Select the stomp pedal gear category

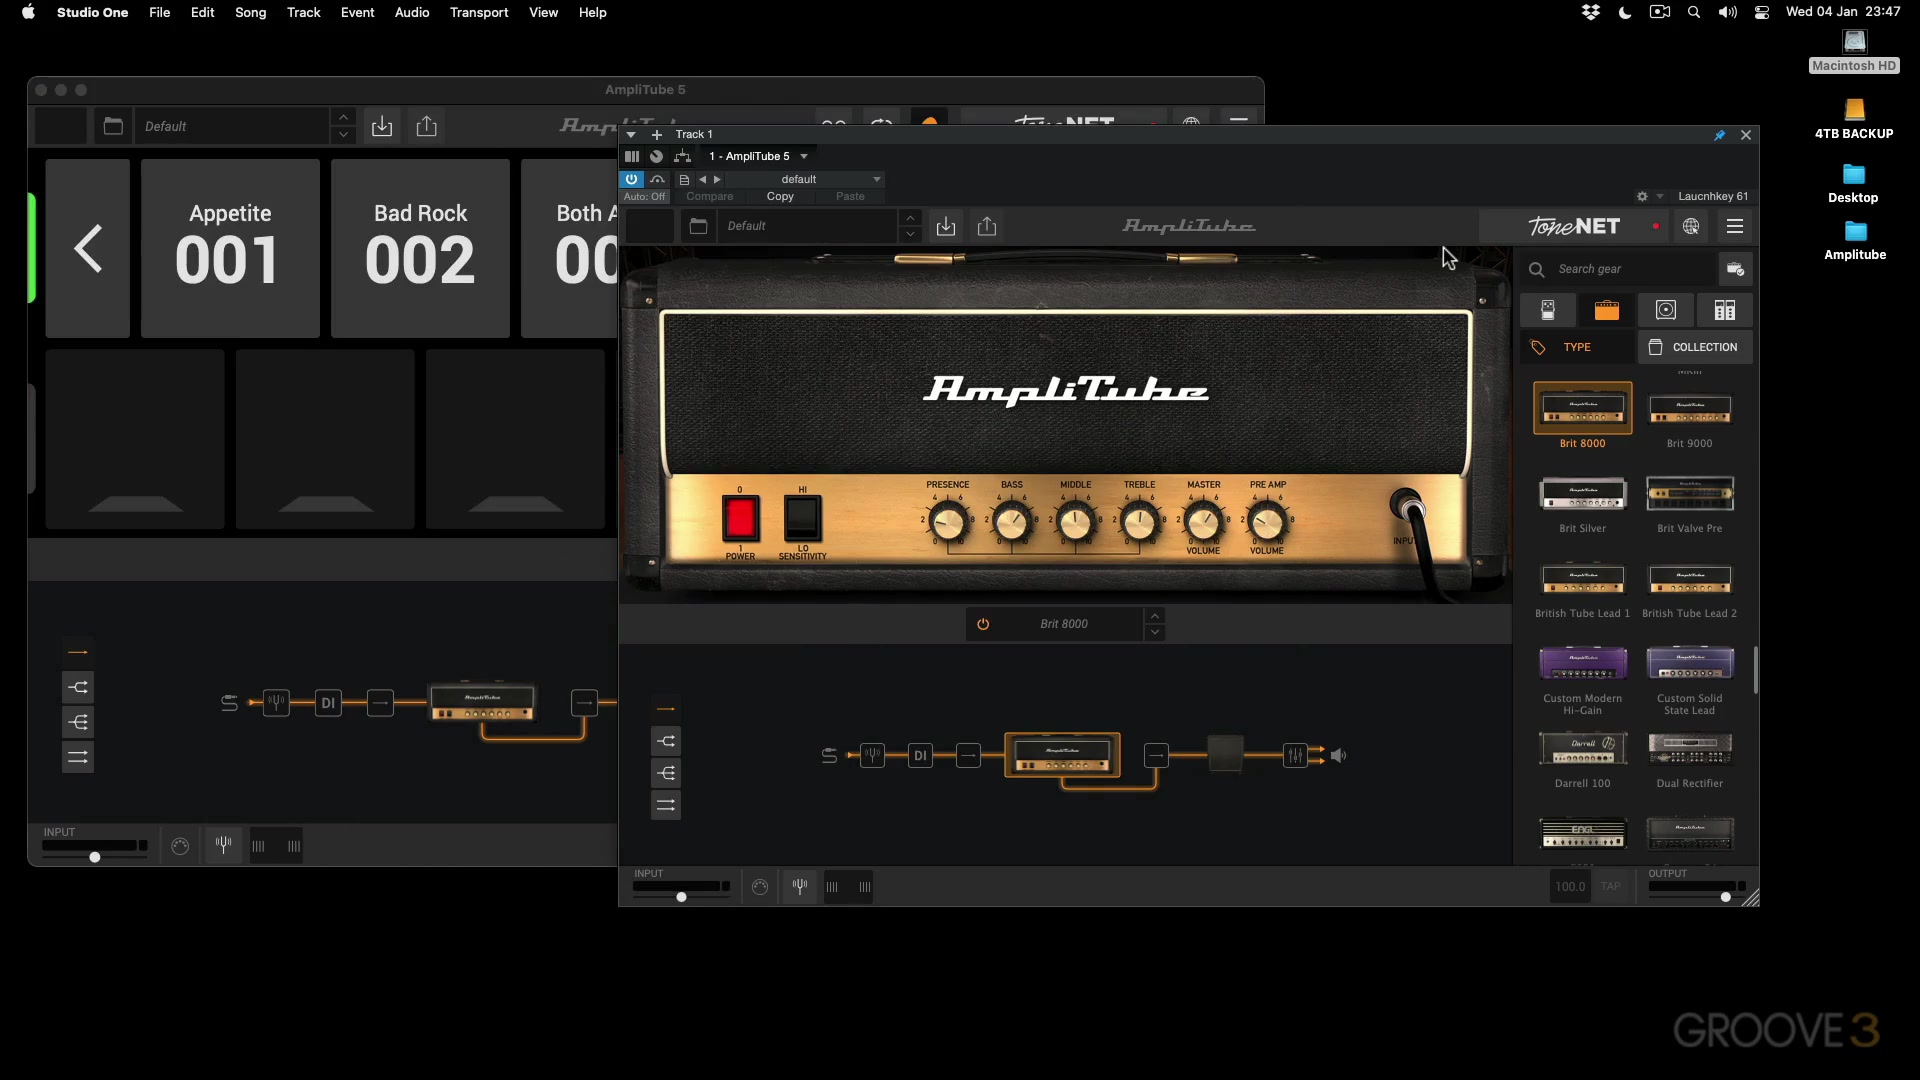pyautogui.click(x=1548, y=310)
